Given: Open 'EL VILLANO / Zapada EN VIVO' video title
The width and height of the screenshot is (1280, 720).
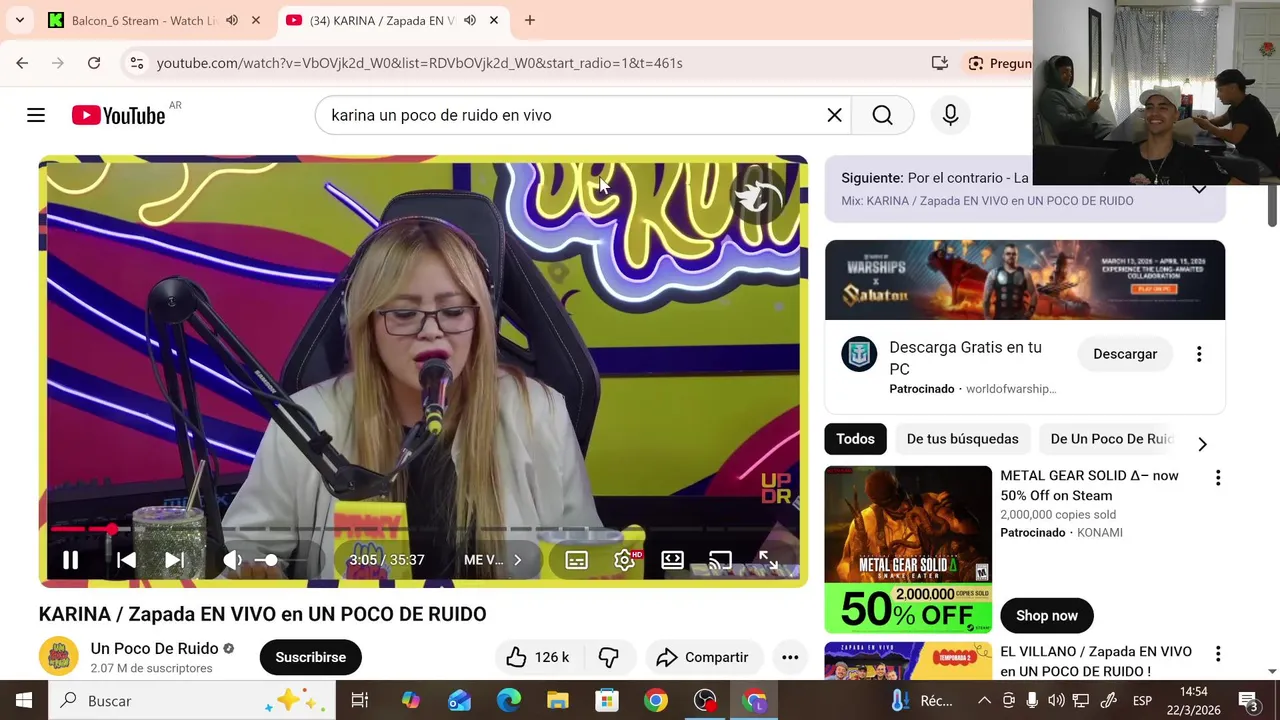Looking at the screenshot, I should pos(1096,661).
